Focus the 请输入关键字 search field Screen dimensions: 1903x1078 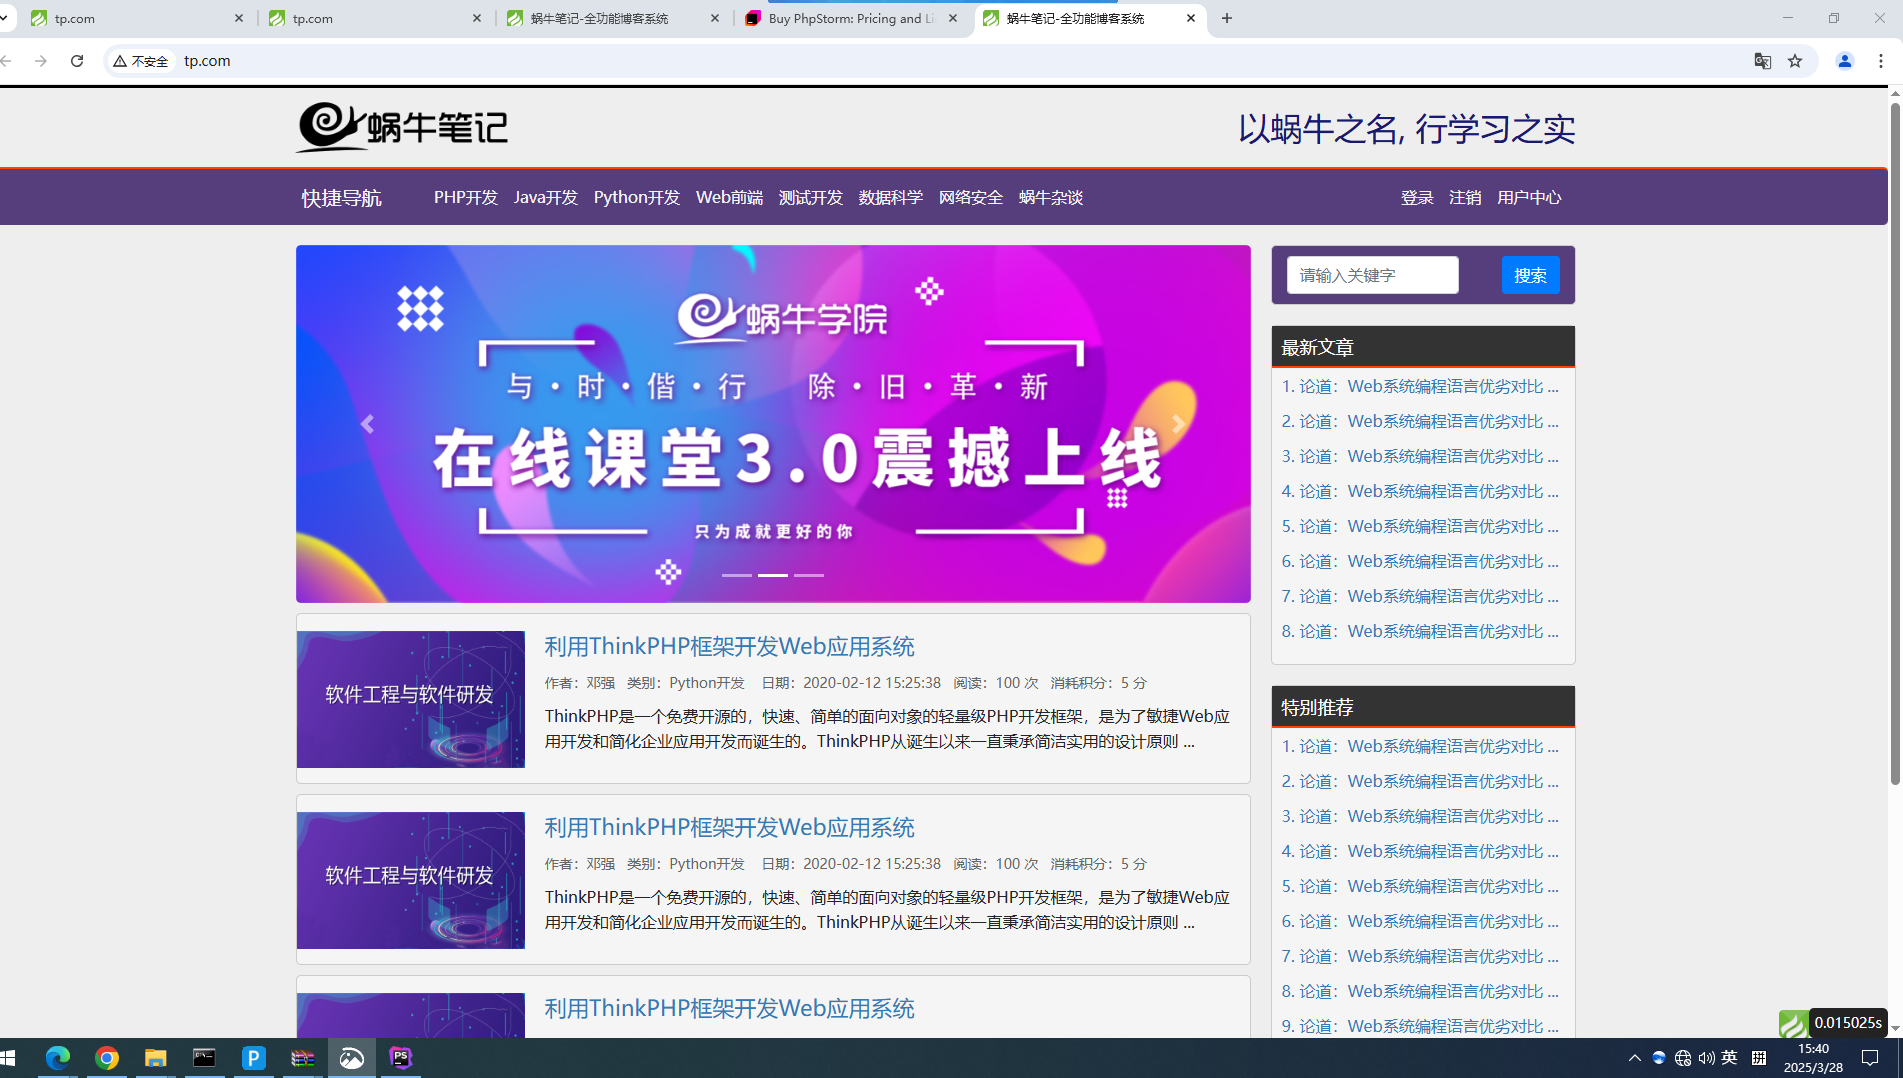[x=1372, y=275]
